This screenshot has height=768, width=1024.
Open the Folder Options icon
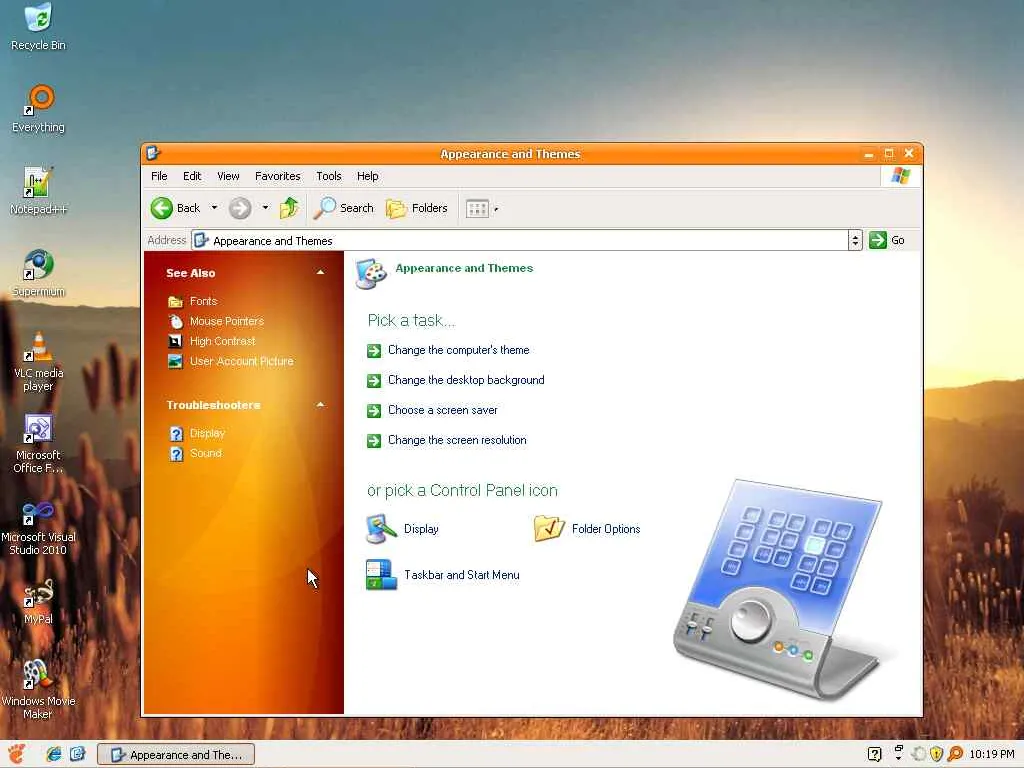point(587,529)
